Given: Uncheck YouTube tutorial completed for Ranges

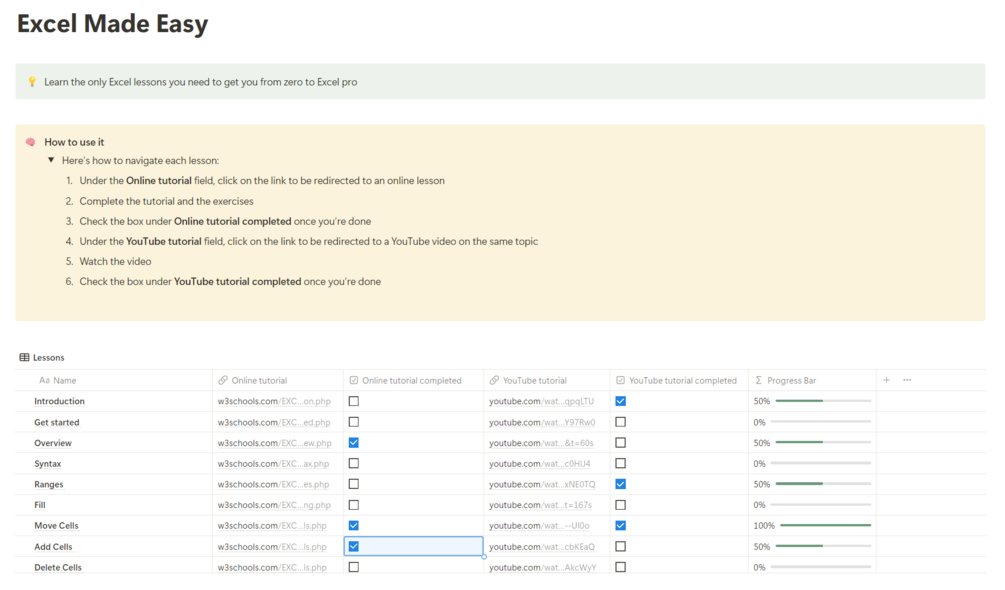Looking at the screenshot, I should (x=621, y=484).
